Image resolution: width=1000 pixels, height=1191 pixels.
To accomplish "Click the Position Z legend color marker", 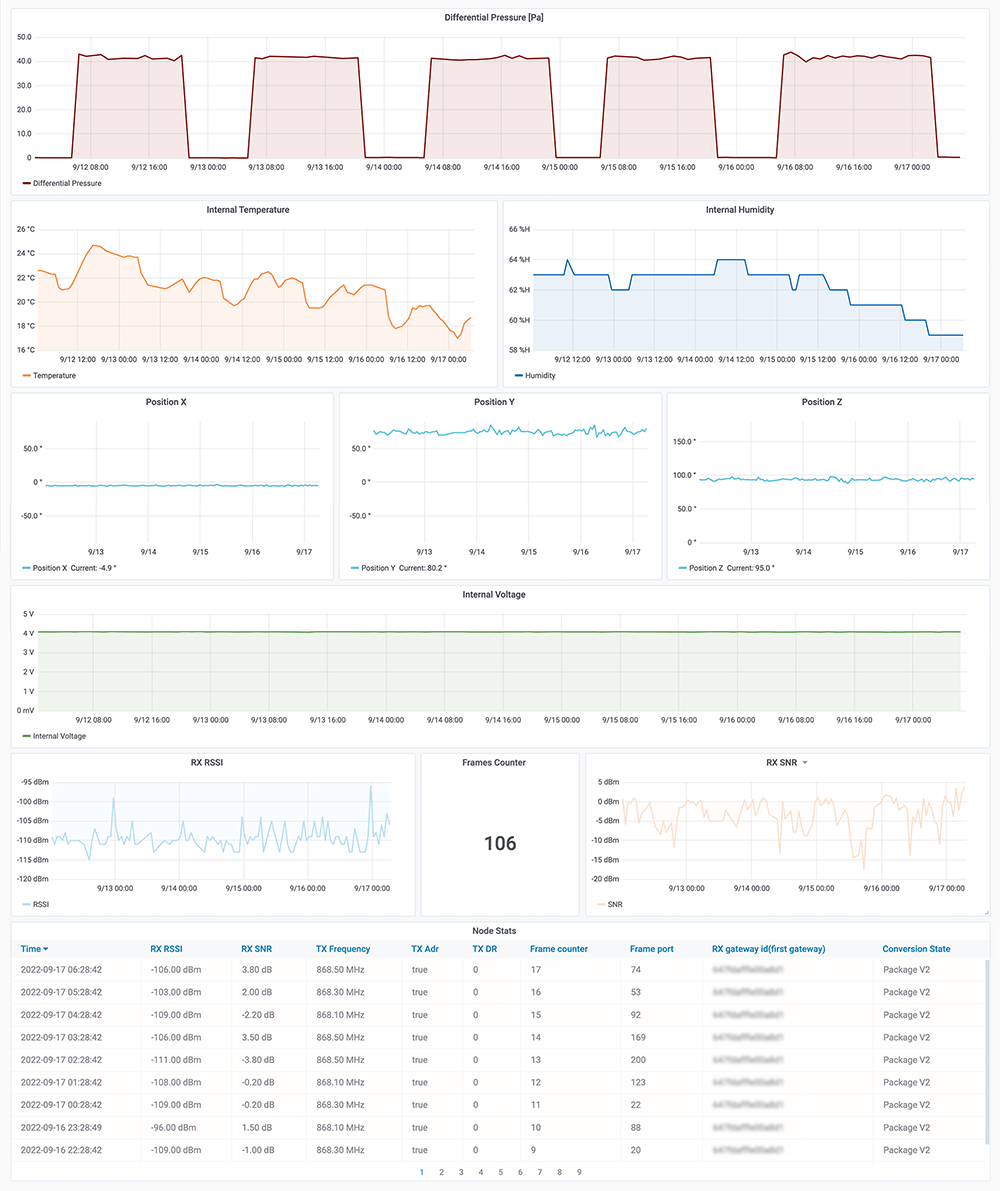I will [x=682, y=567].
